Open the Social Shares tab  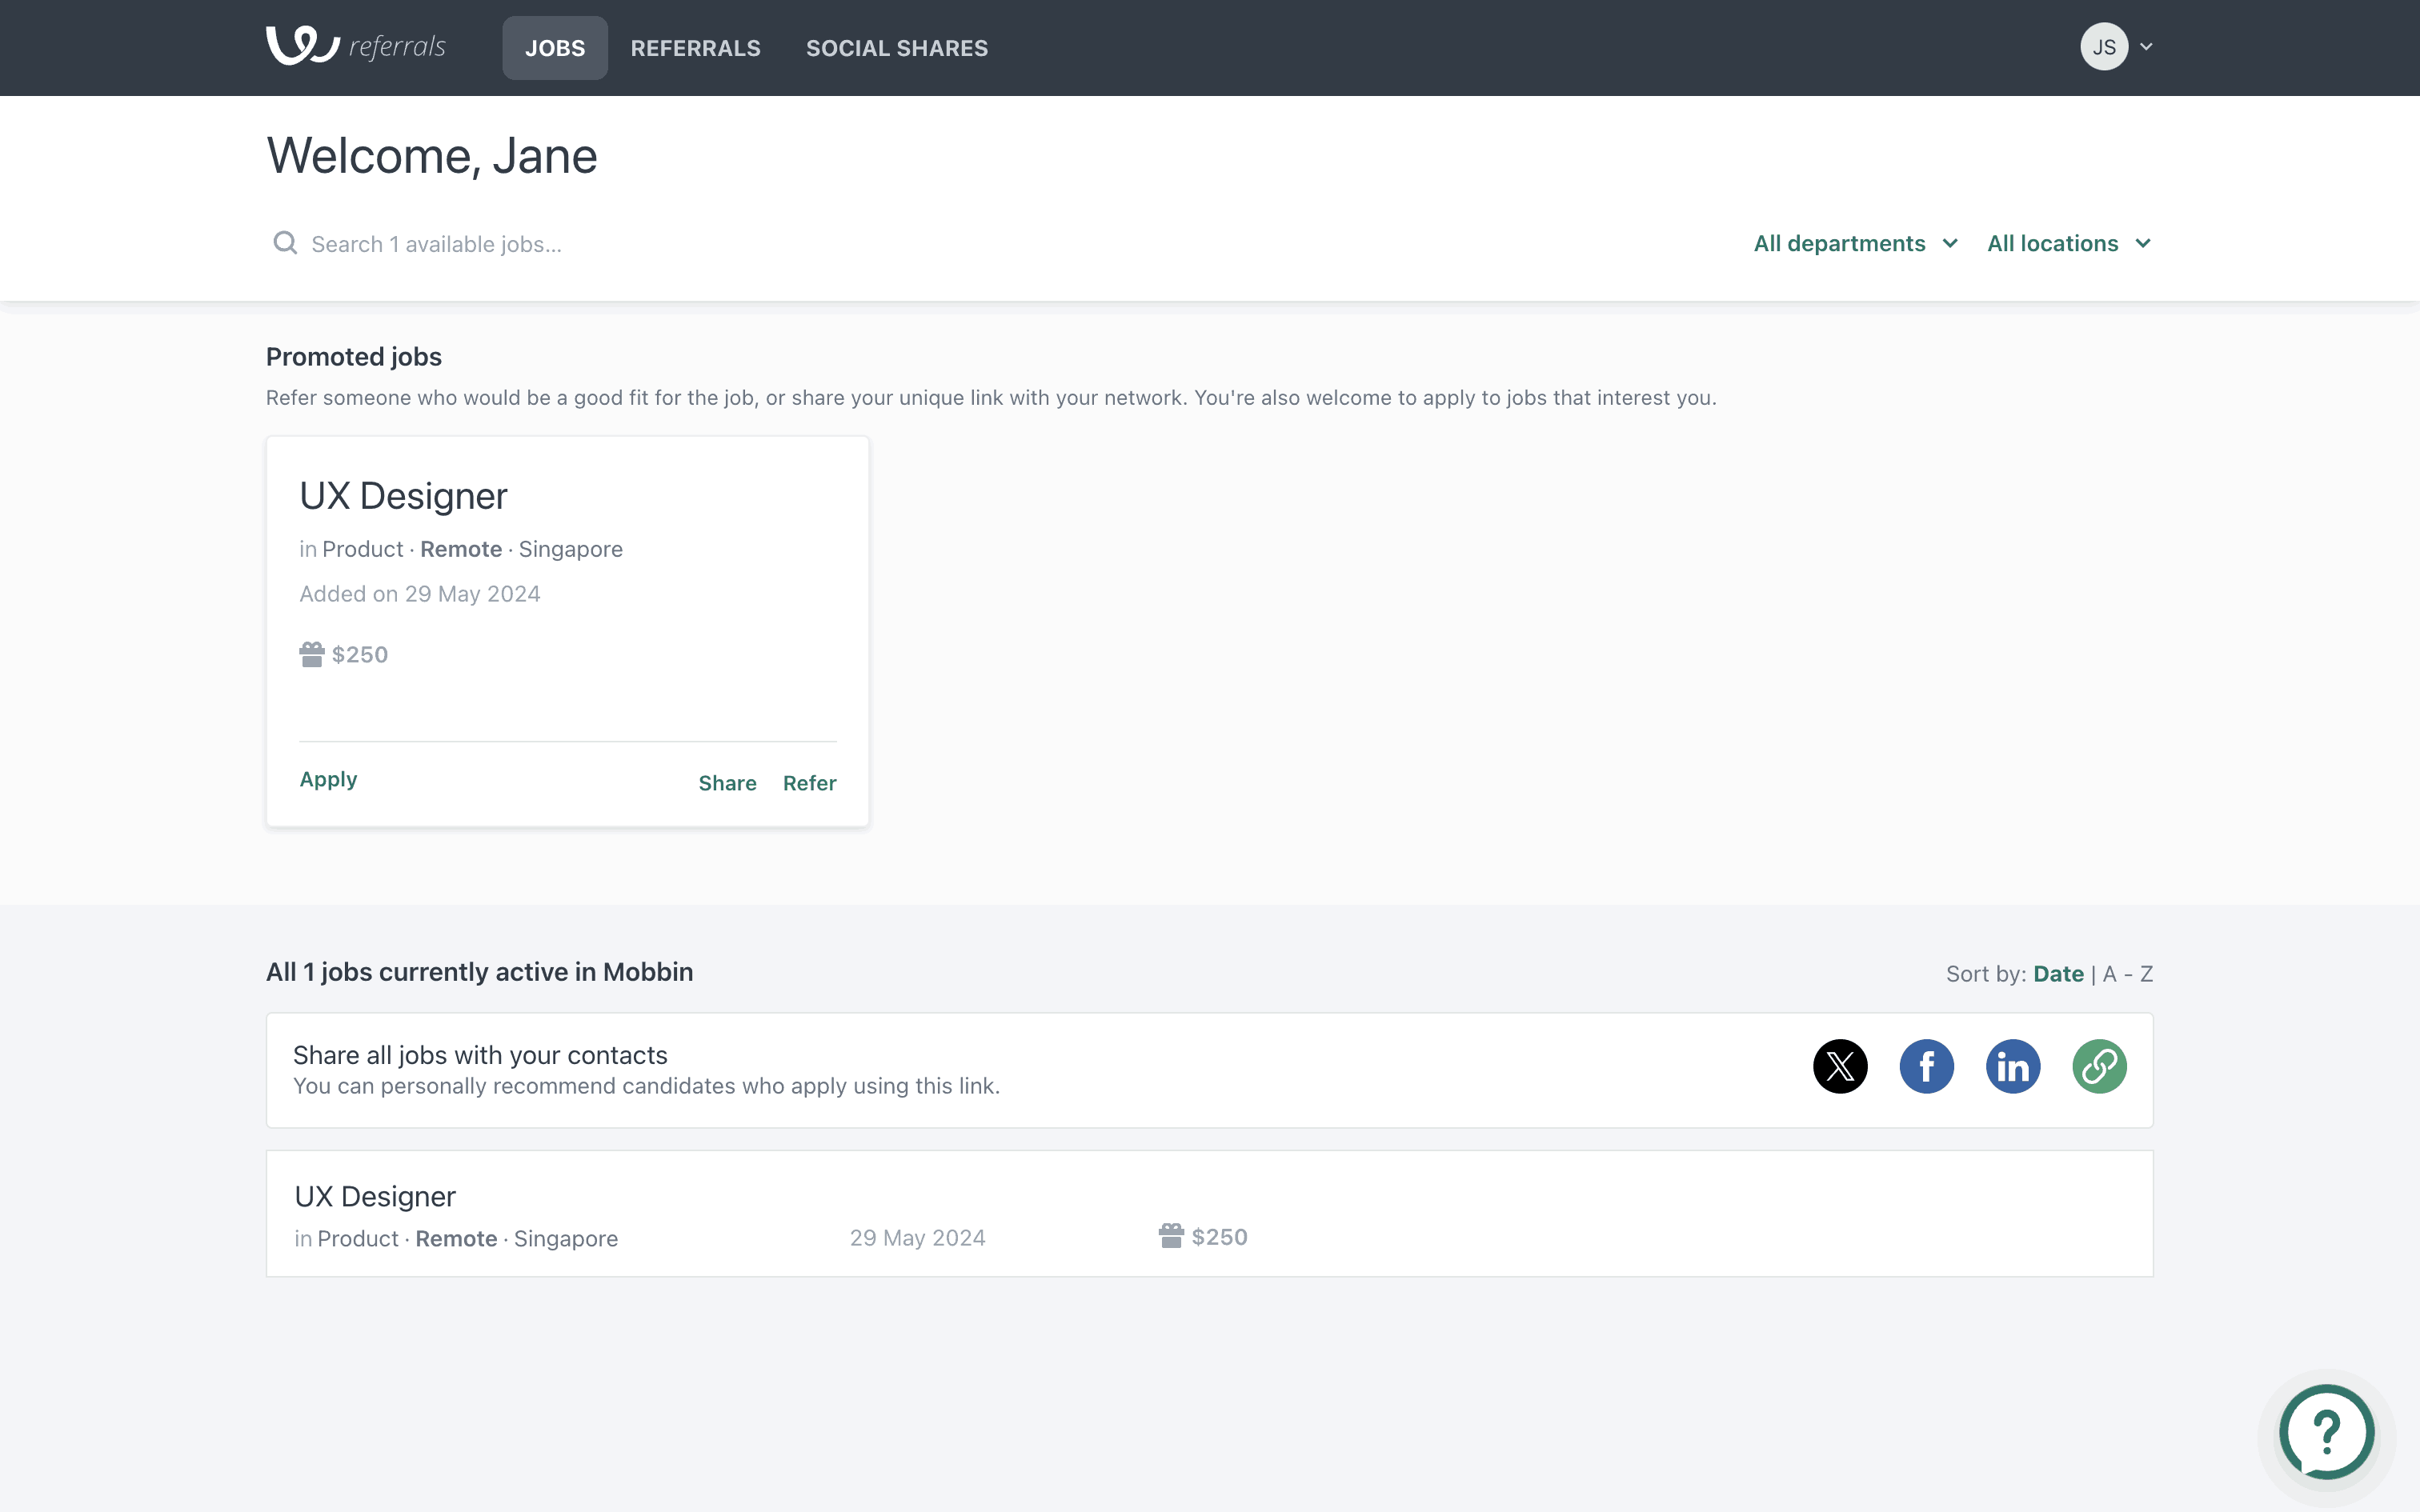pos(896,48)
